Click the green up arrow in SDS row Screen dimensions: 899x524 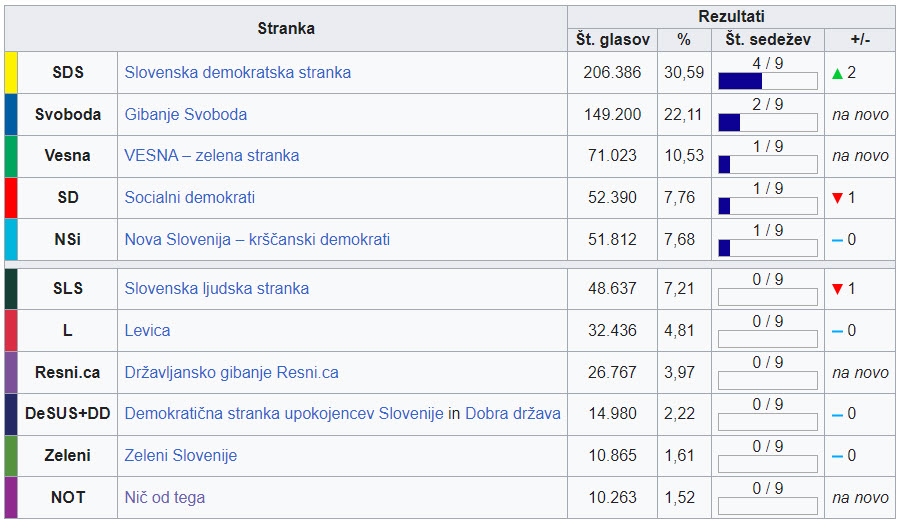[x=838, y=73]
